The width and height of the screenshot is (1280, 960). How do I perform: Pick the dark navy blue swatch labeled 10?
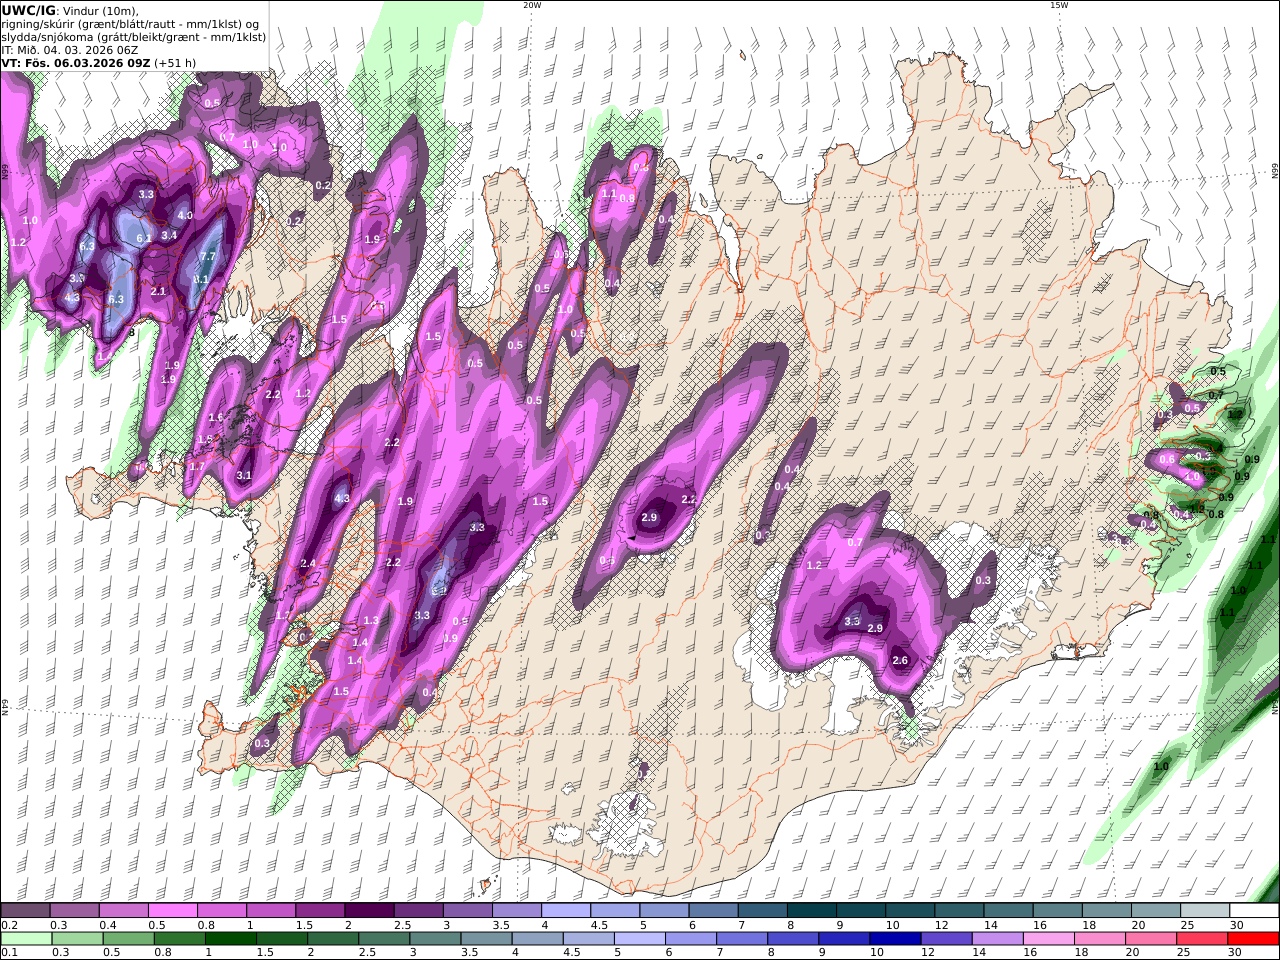pyautogui.click(x=895, y=939)
